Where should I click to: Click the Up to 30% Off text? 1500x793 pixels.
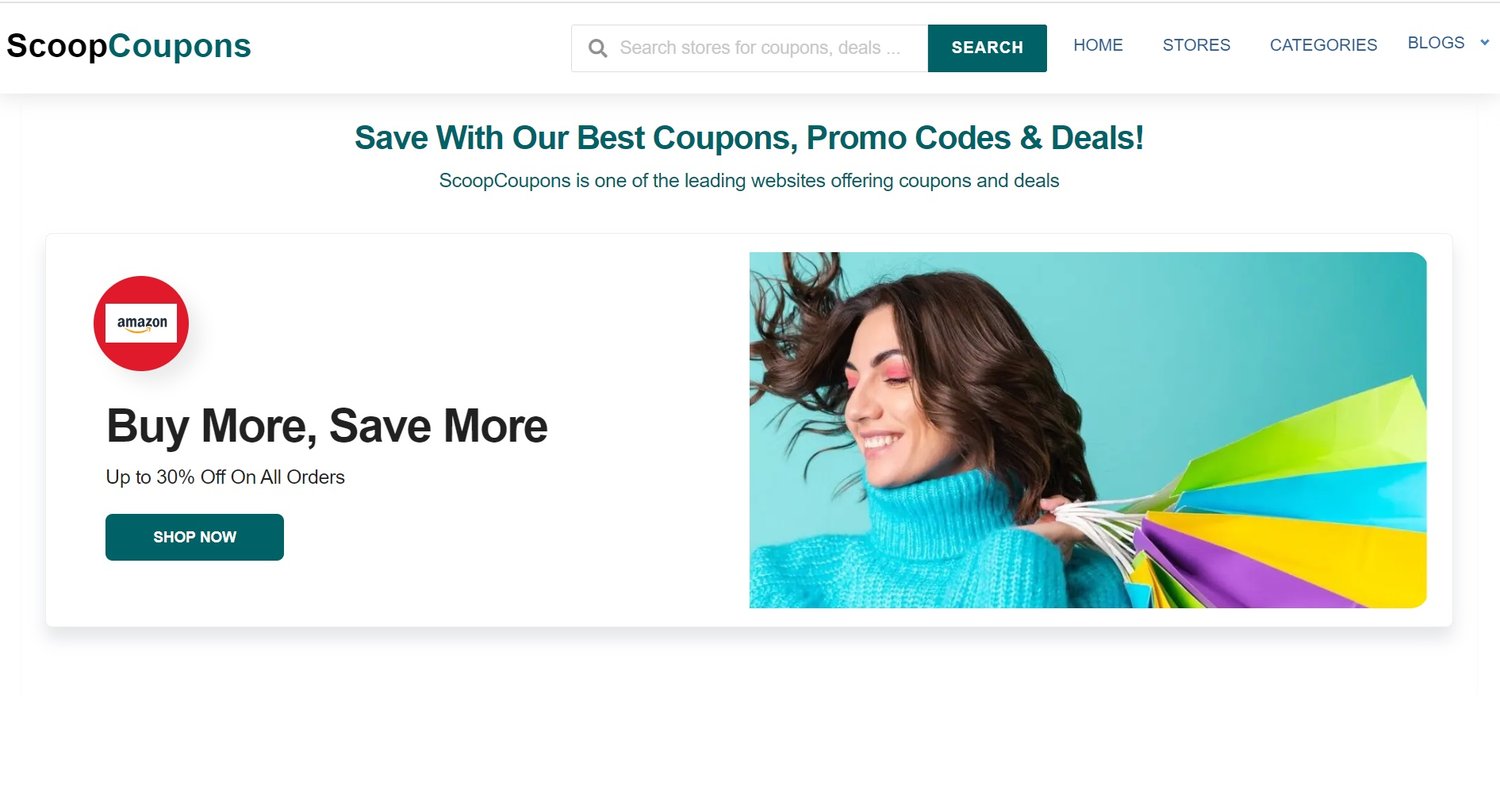[x=225, y=477]
